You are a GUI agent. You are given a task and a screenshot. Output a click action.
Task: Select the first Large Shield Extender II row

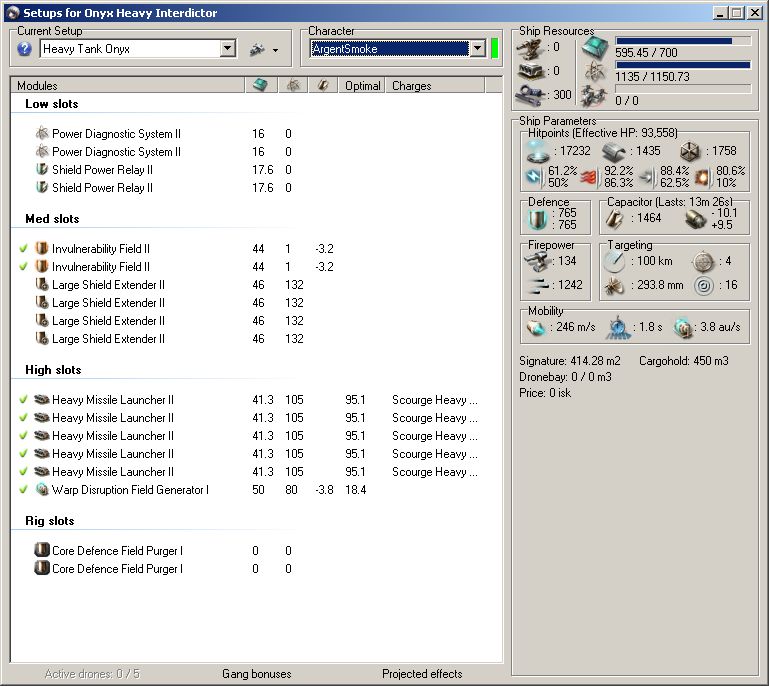pyautogui.click(x=256, y=285)
